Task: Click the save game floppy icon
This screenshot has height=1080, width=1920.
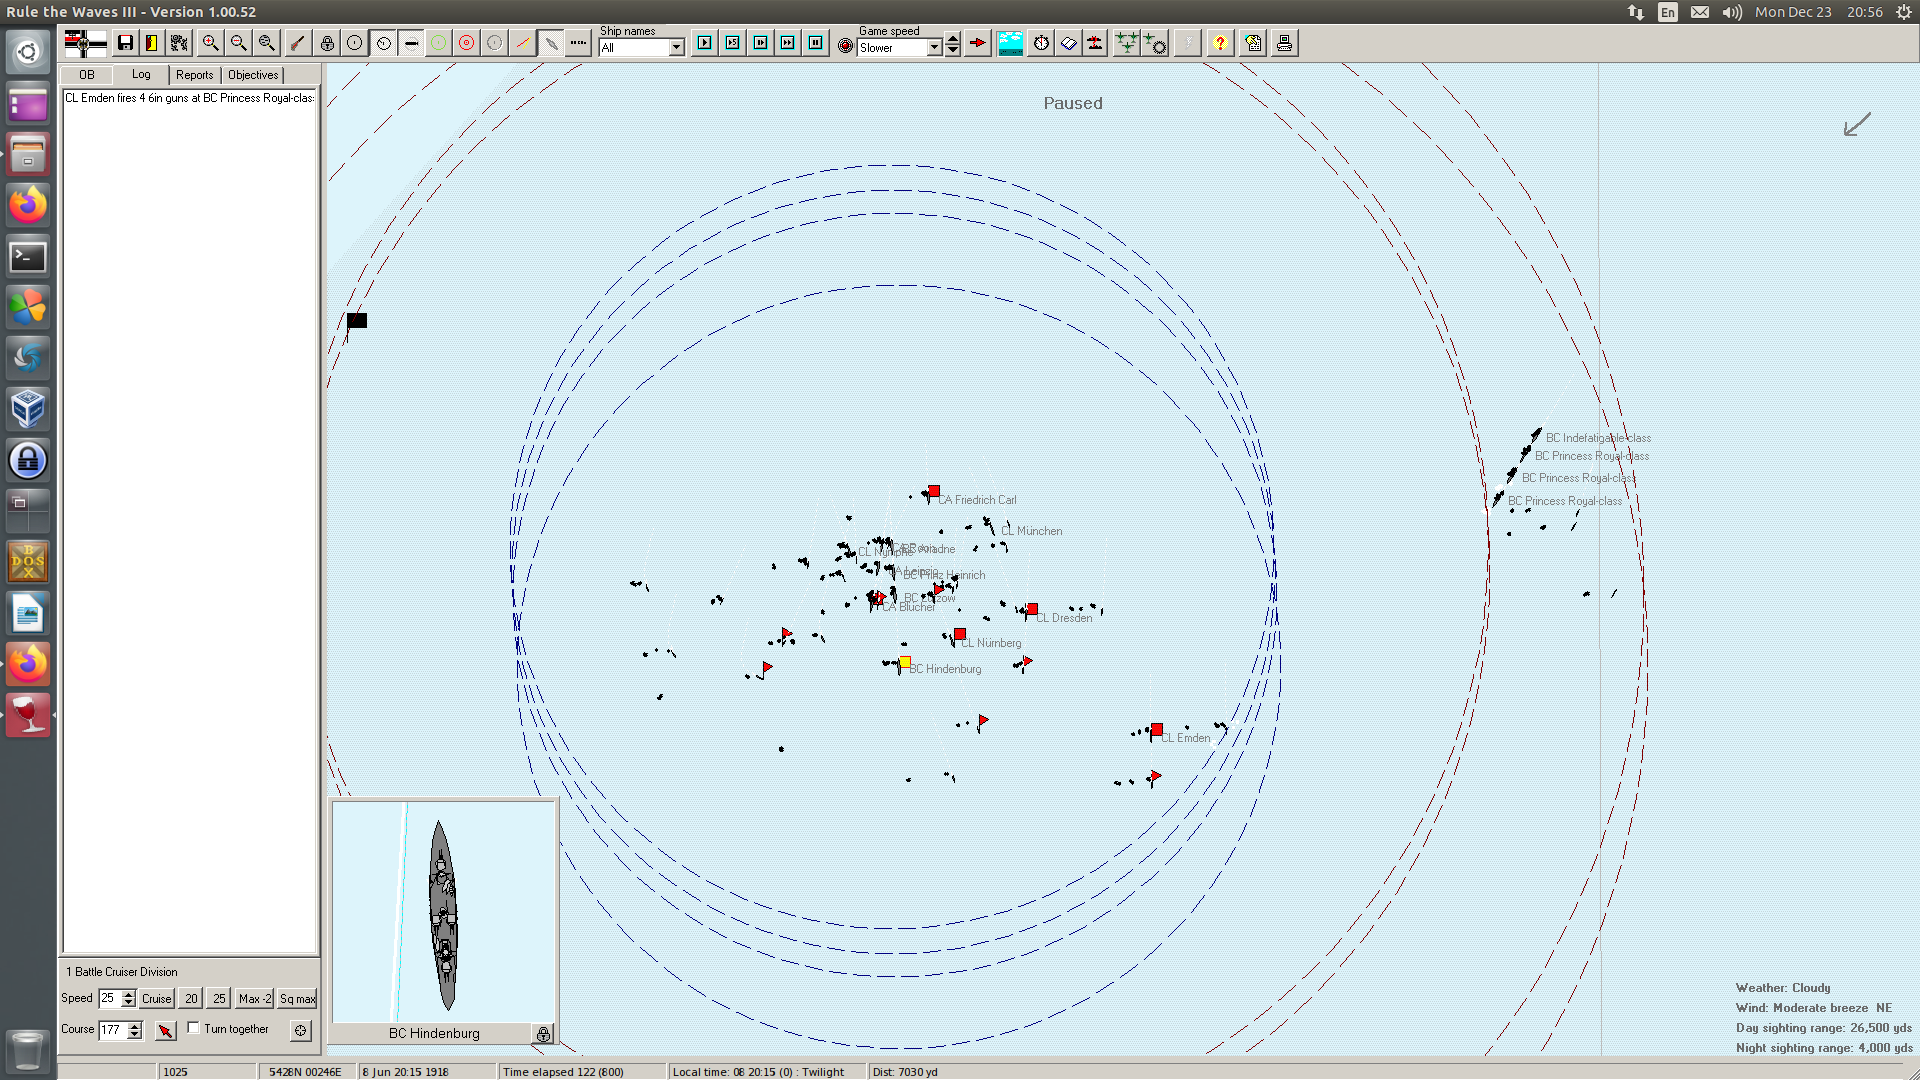Action: click(125, 43)
